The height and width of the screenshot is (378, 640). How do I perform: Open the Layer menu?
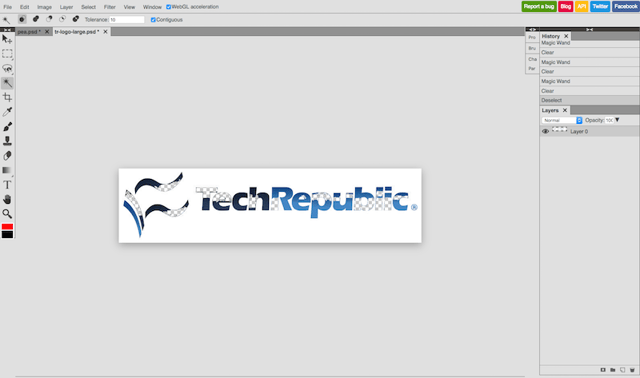(66, 7)
